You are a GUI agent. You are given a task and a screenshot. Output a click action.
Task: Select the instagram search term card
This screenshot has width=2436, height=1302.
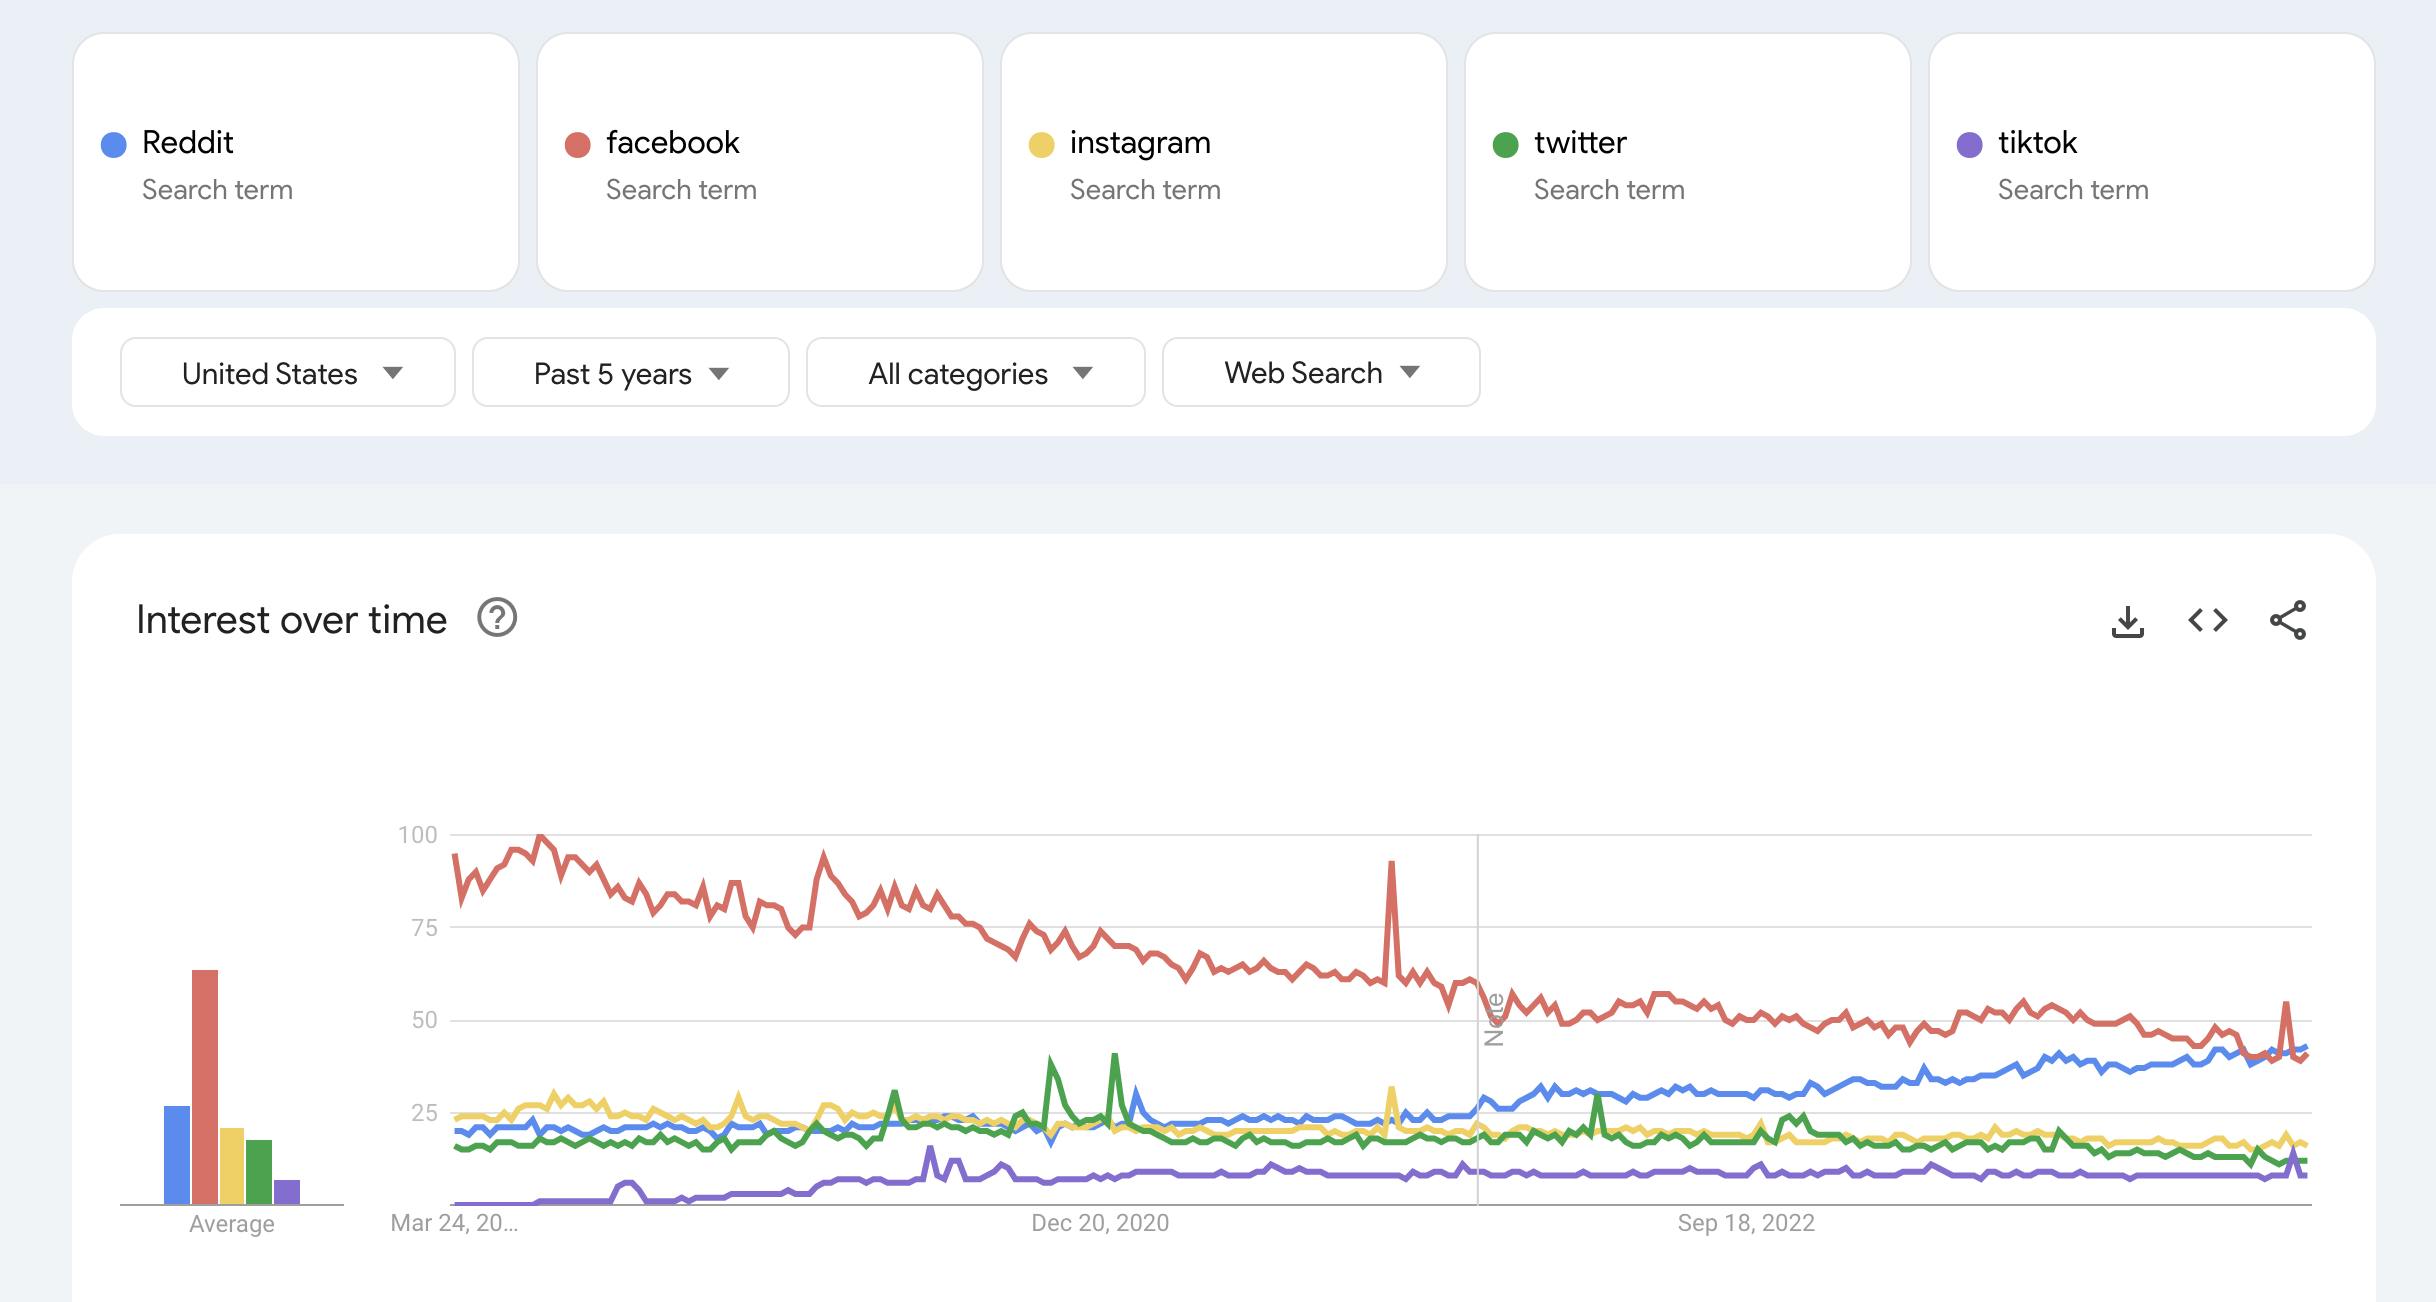point(1223,162)
